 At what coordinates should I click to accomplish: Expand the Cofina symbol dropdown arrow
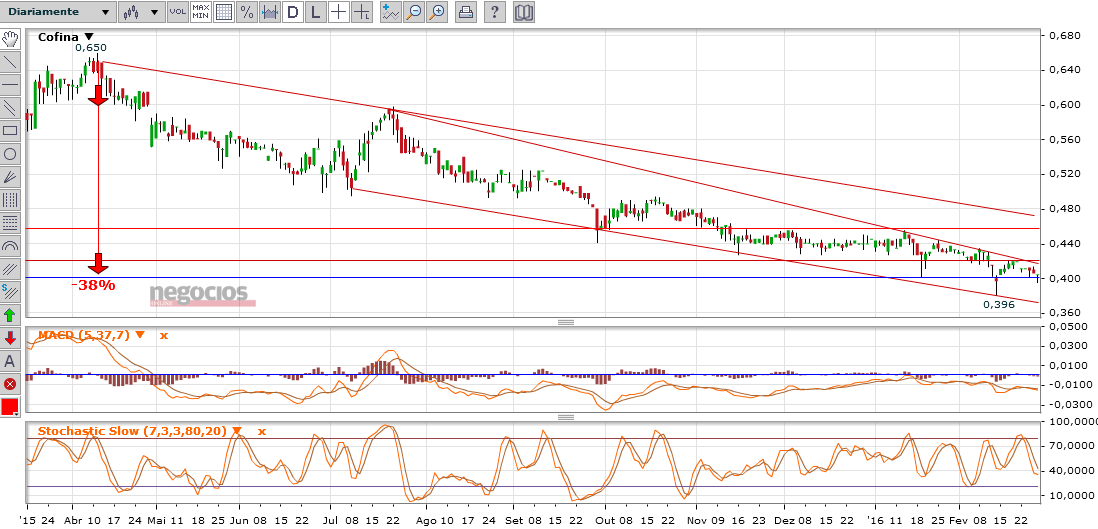(x=88, y=37)
